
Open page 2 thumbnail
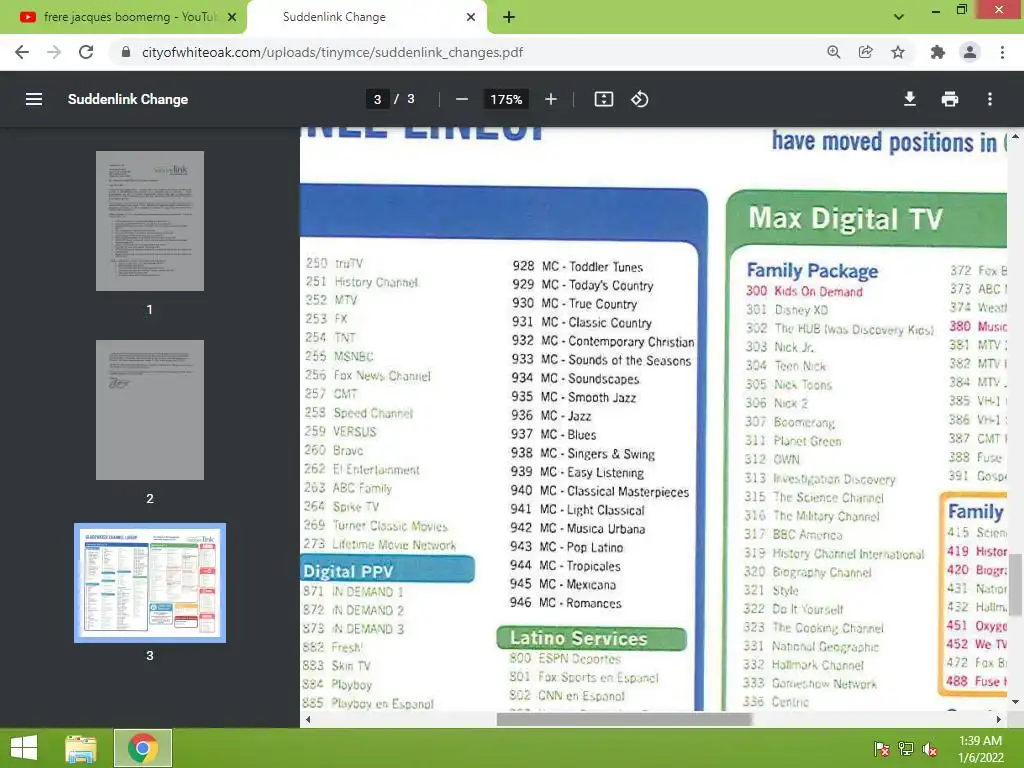[x=150, y=409]
